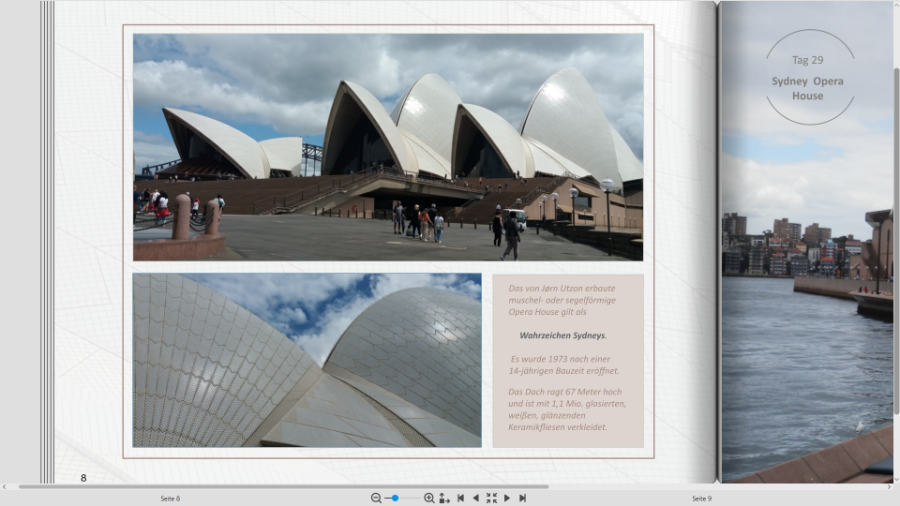Select the large Opera House photo
Image resolution: width=900 pixels, height=506 pixels.
click(x=388, y=147)
